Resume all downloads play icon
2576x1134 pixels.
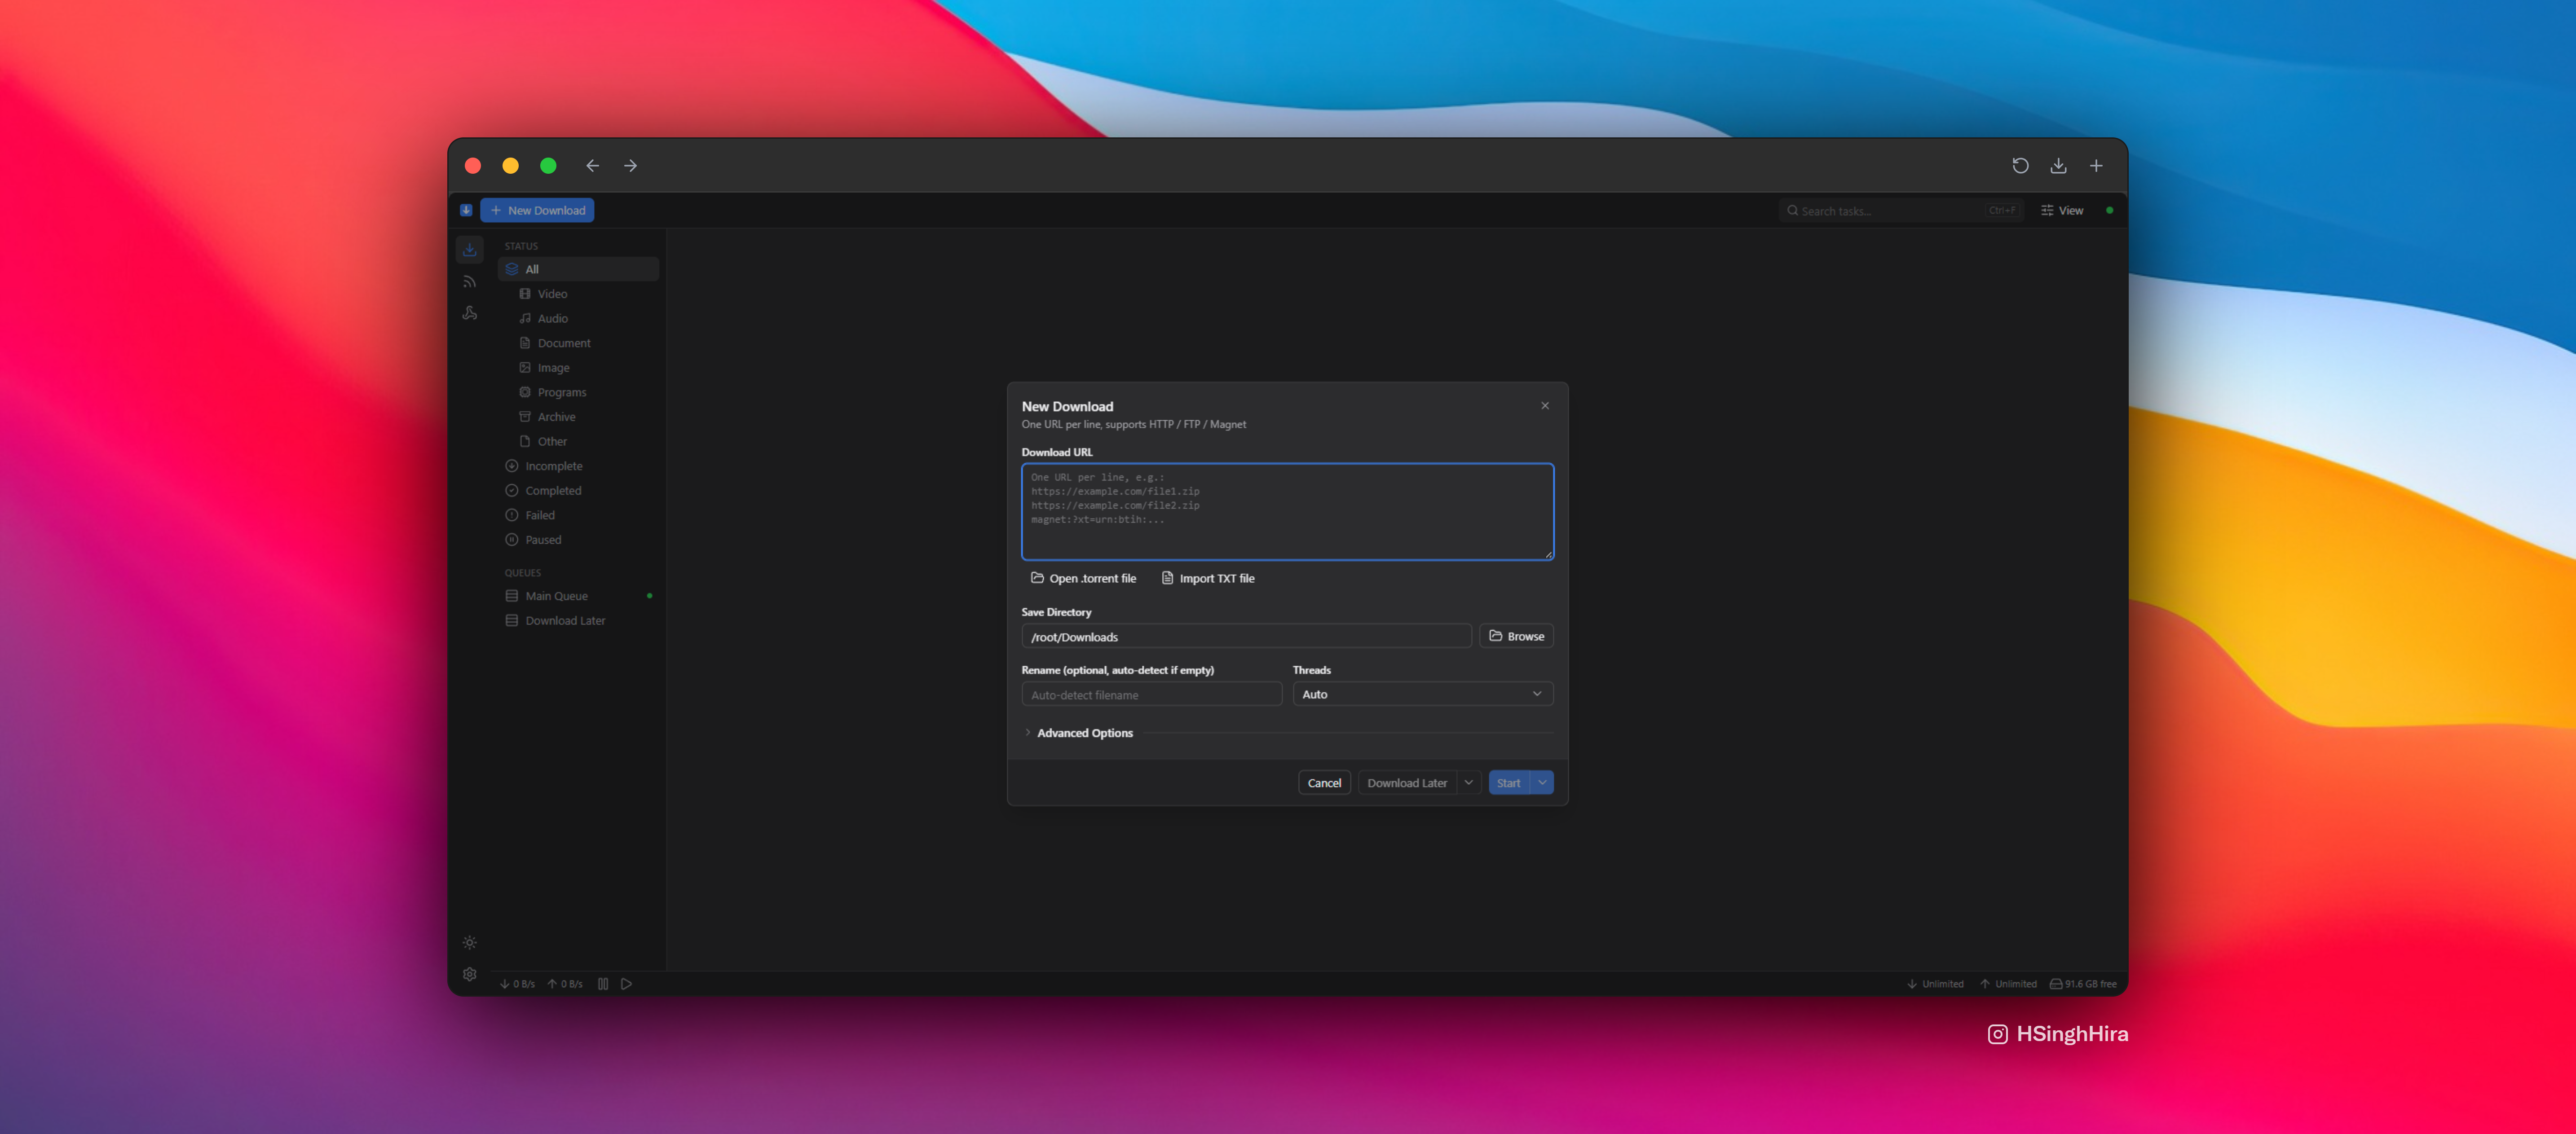point(627,984)
